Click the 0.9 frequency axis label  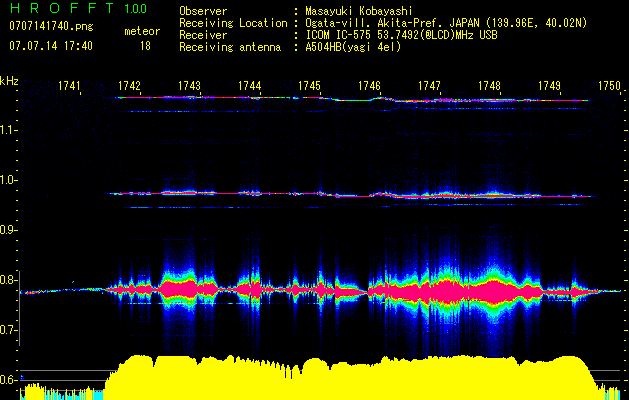click(8, 230)
